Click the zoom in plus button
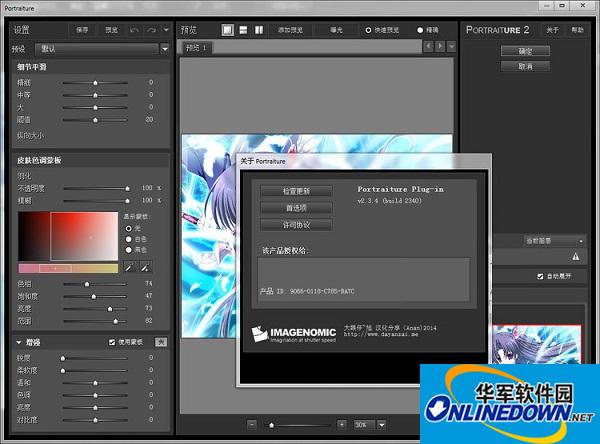Screen dimensions: 600x444 pos(342,425)
